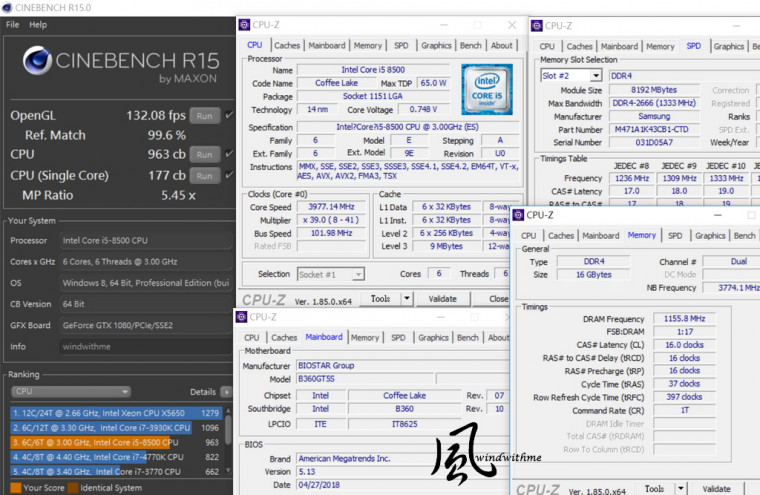
Task: Toggle the CPU test checkbox
Action: click(229, 154)
